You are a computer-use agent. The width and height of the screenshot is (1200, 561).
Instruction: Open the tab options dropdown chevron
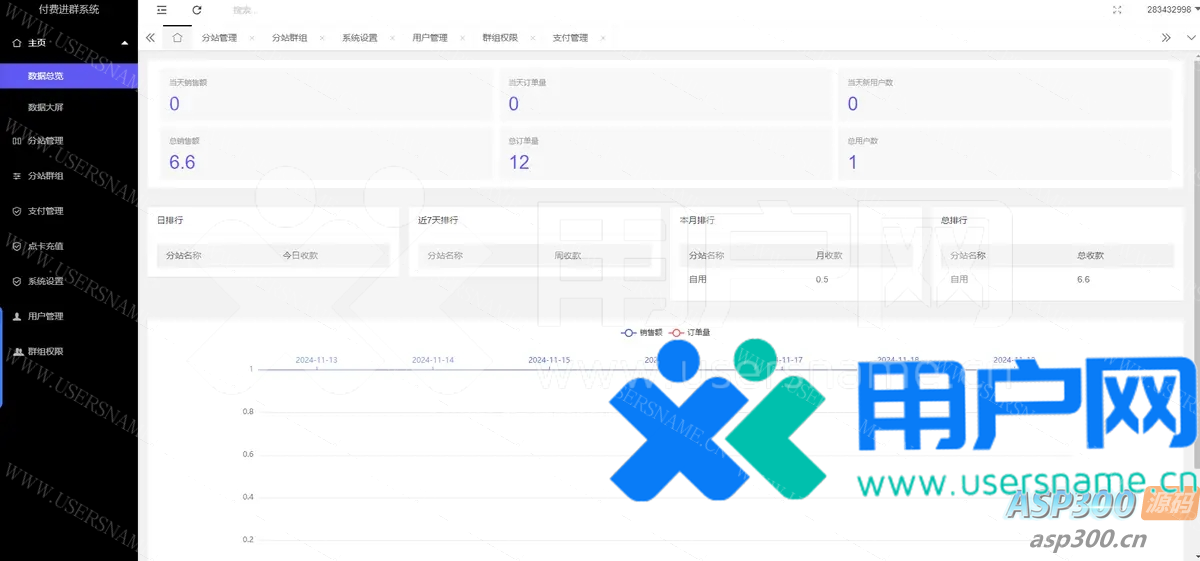pos(1190,38)
